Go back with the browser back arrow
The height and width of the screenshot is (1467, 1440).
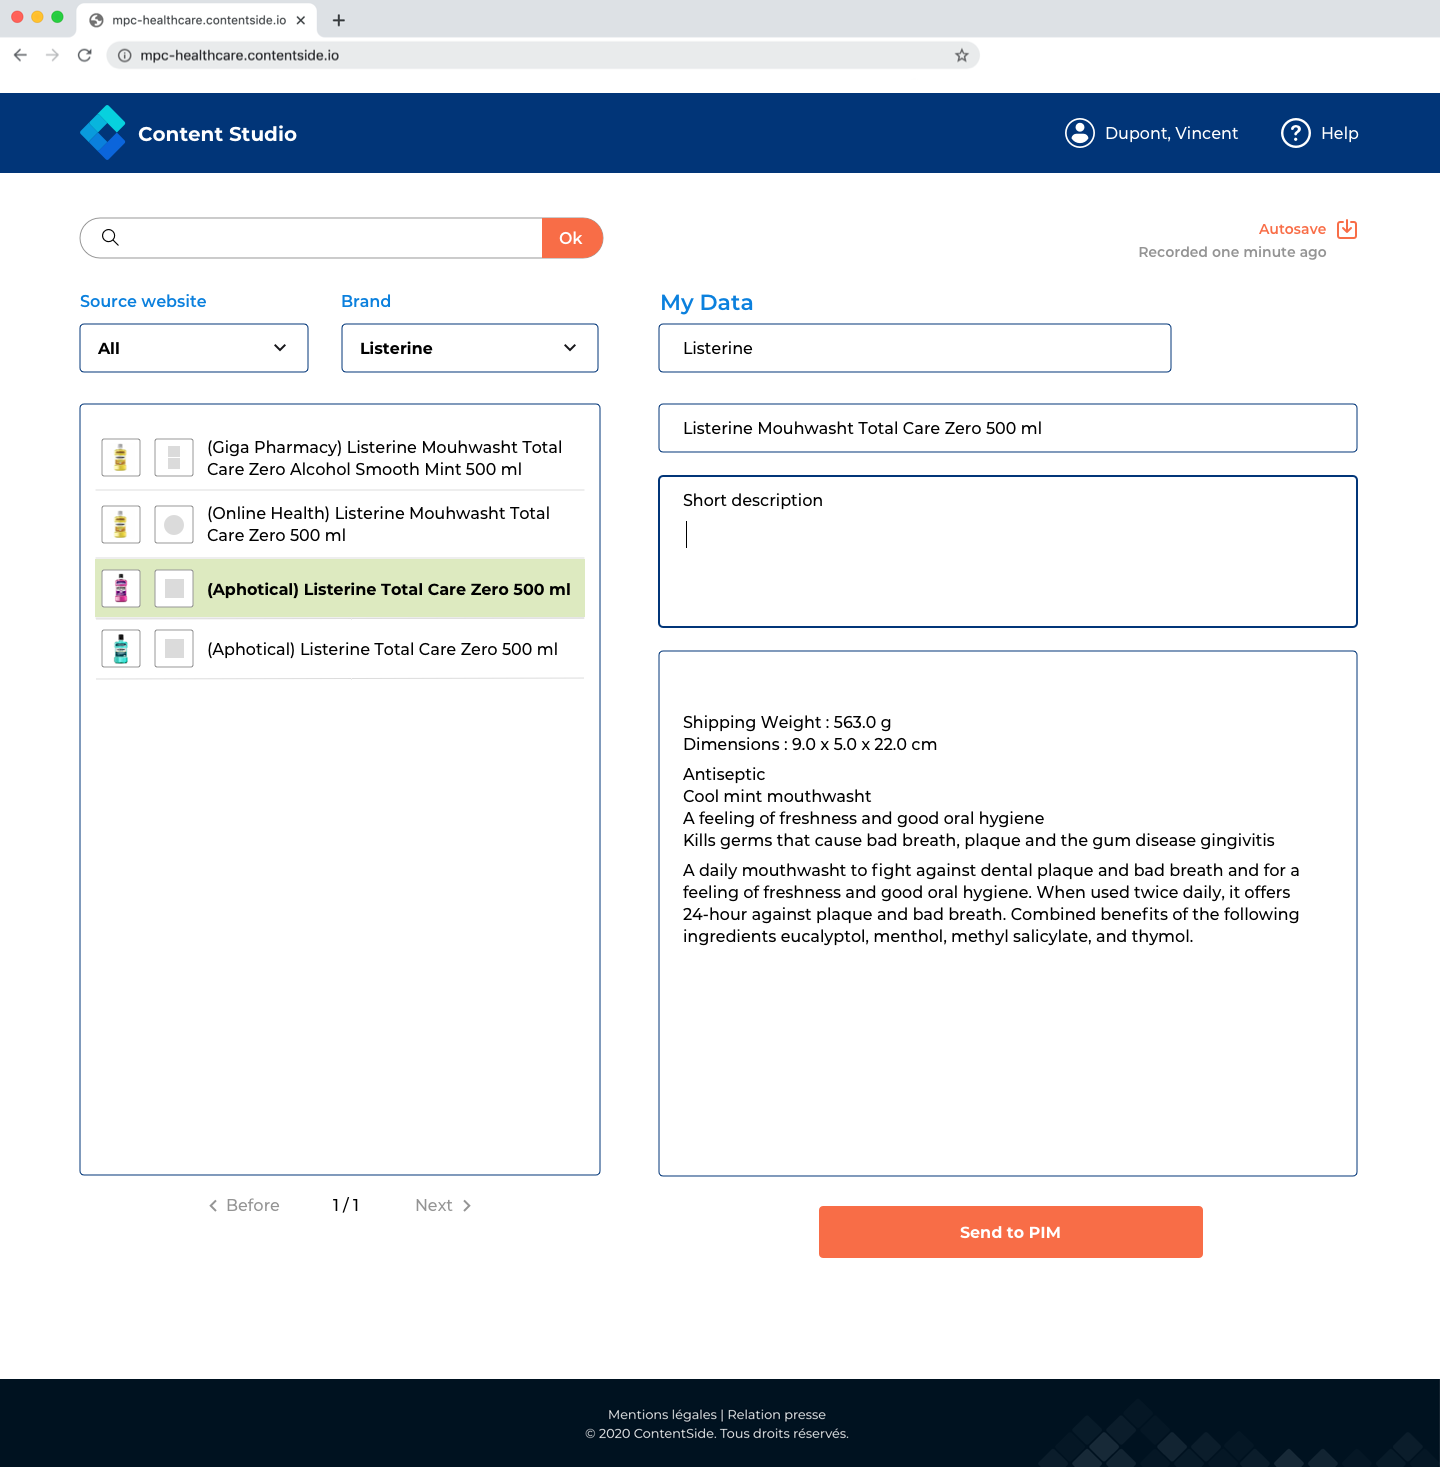20,55
